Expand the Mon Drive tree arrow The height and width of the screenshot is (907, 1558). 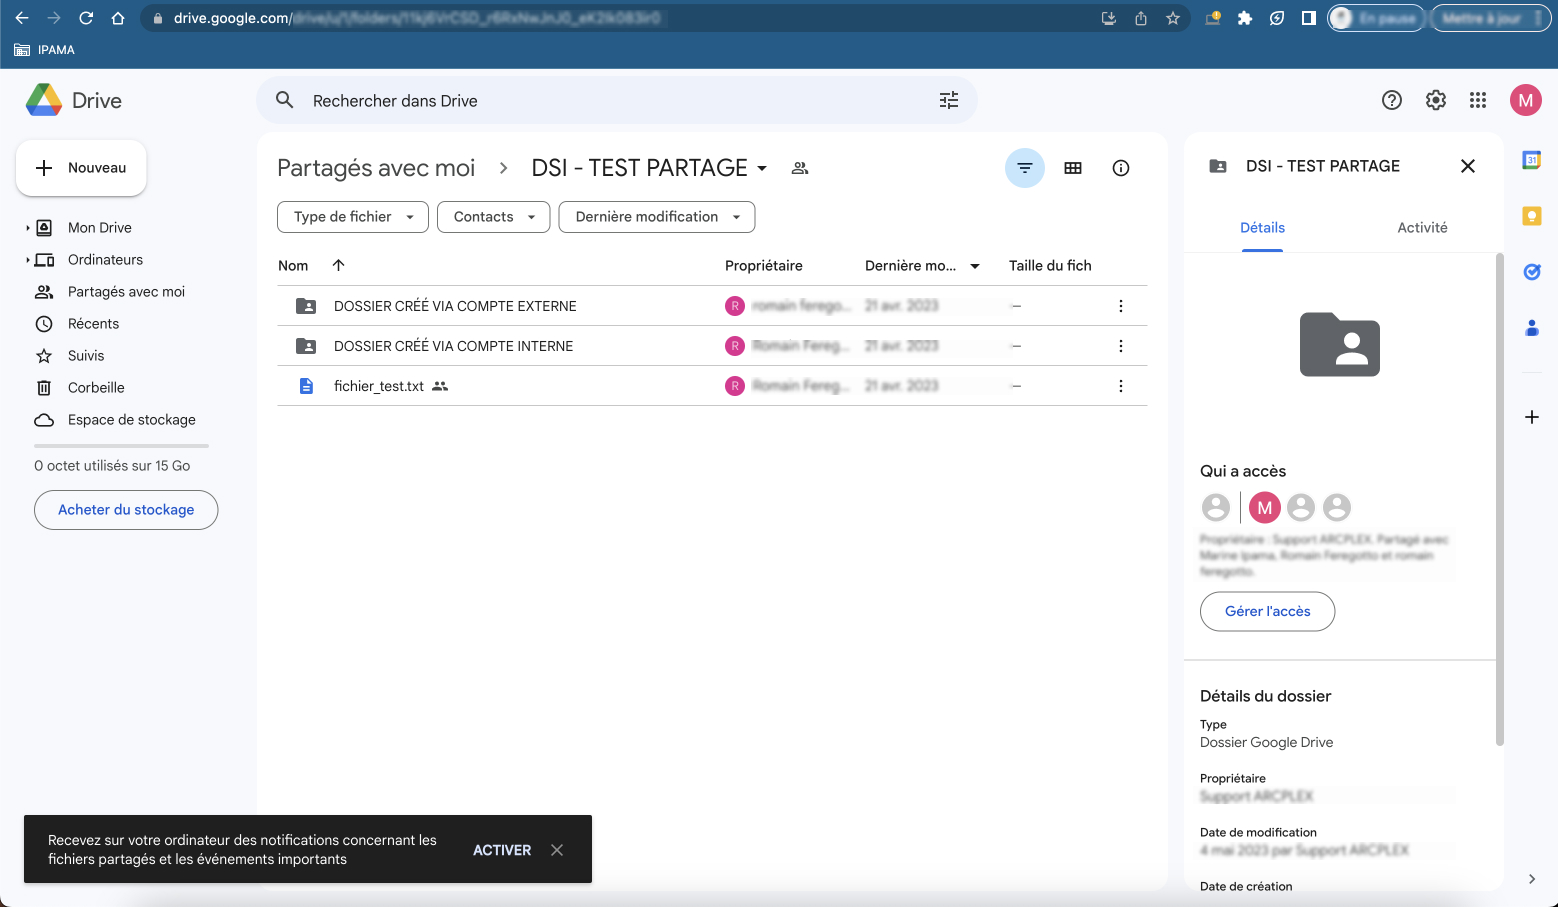(27, 228)
